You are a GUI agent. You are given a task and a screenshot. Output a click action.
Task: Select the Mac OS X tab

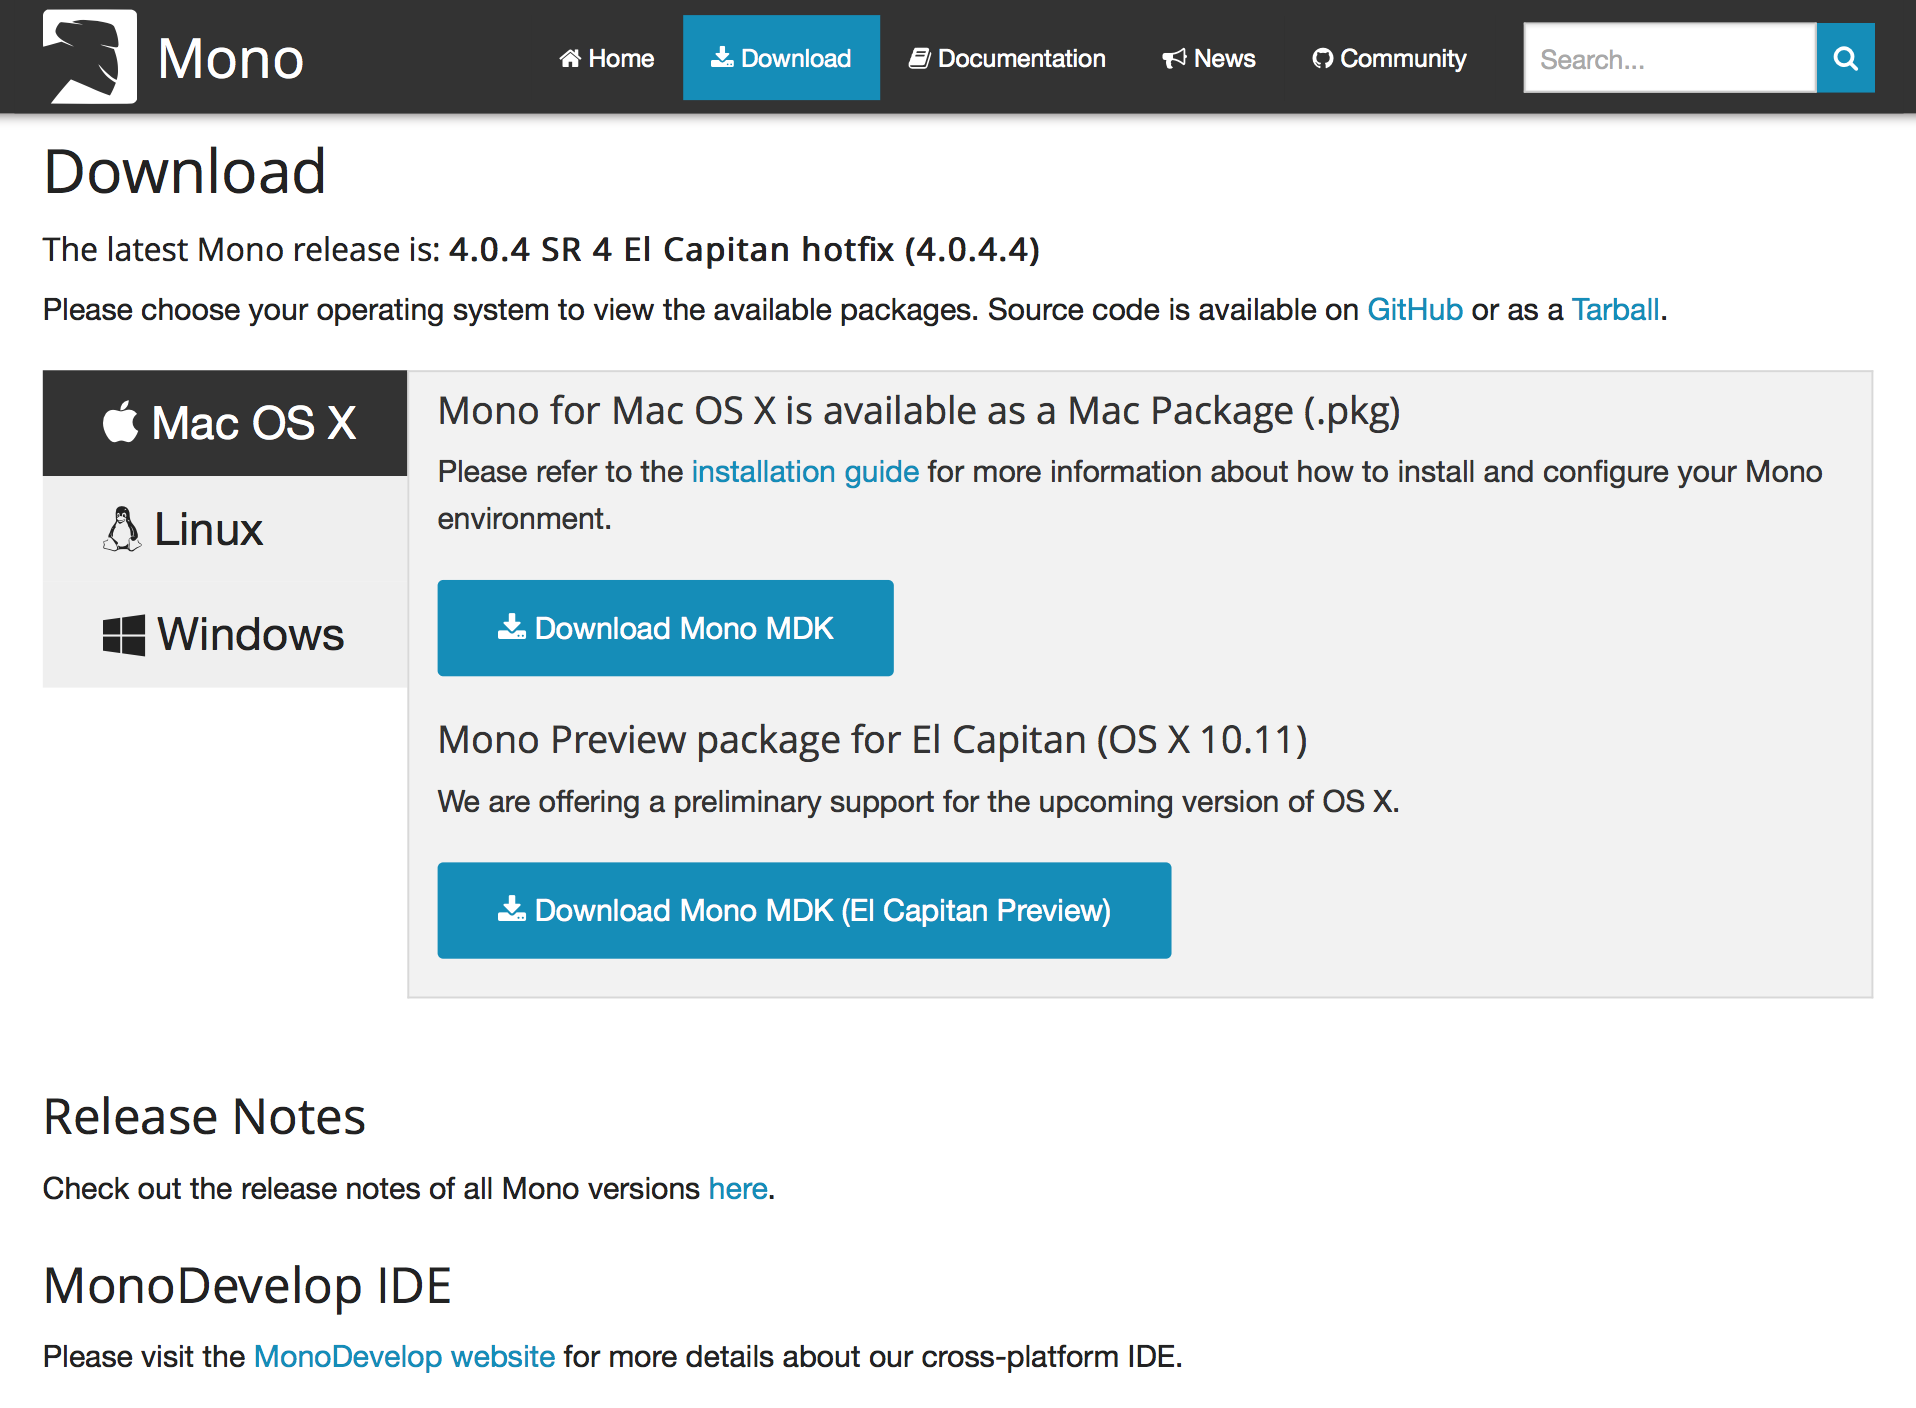pyautogui.click(x=225, y=423)
